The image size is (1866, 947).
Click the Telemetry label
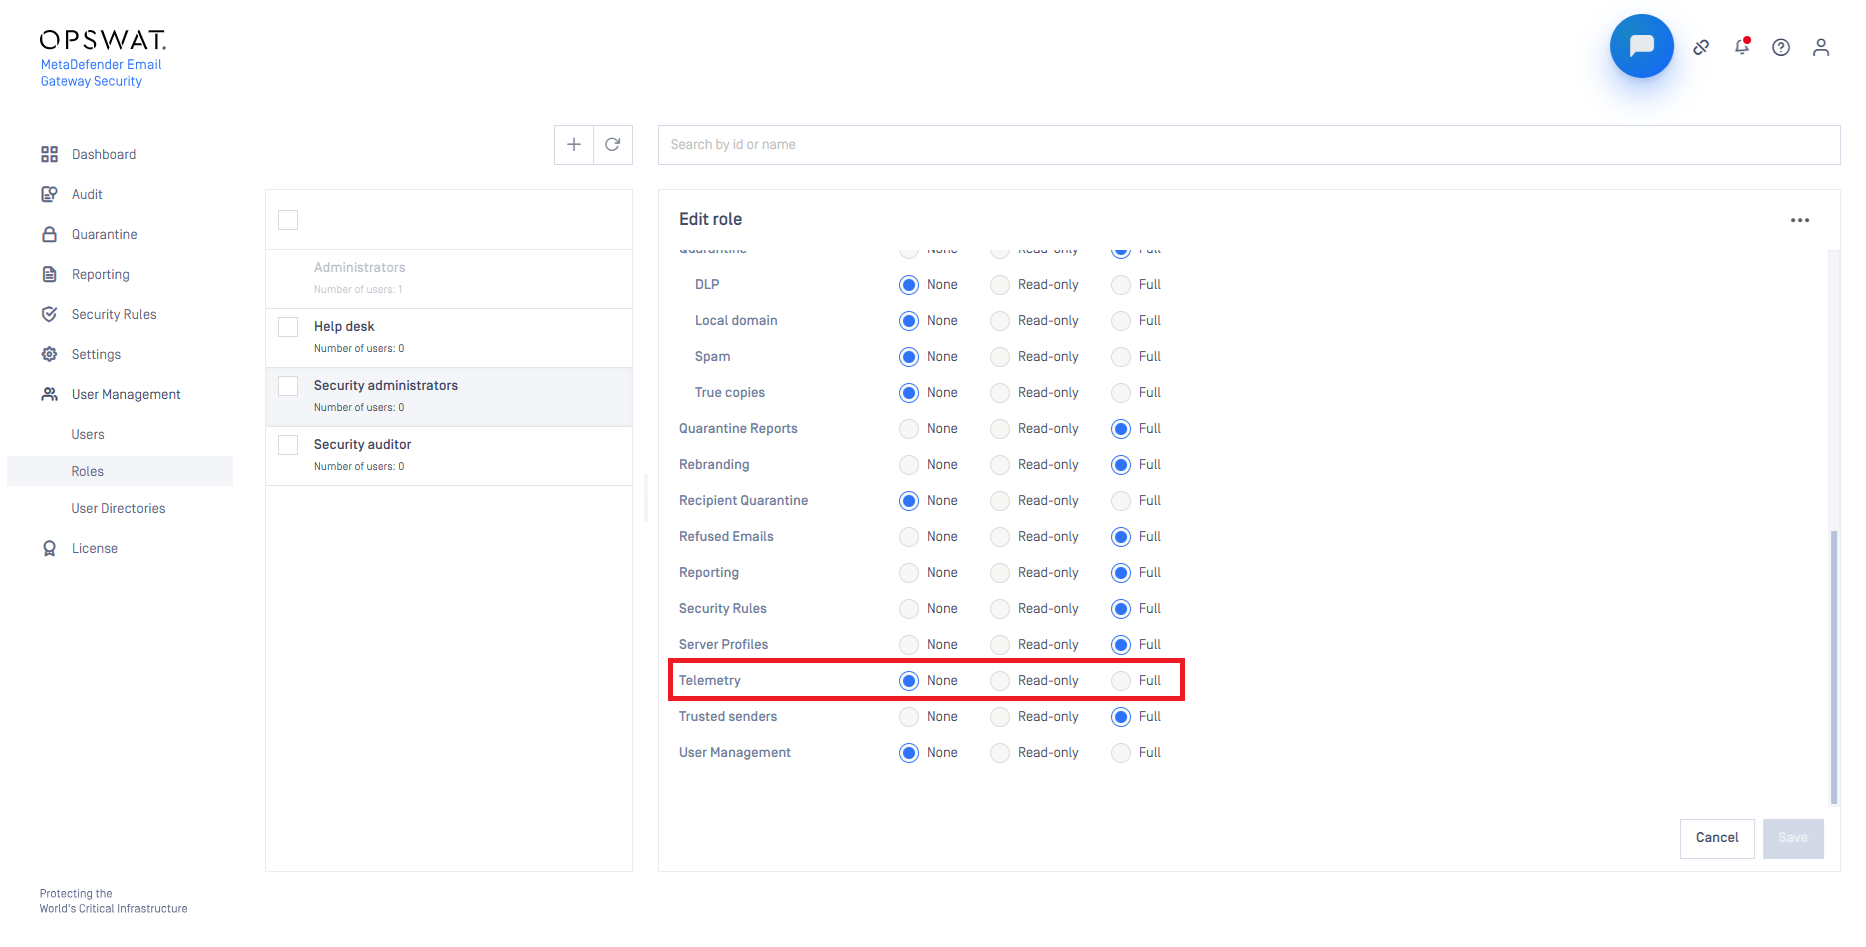[x=710, y=681]
